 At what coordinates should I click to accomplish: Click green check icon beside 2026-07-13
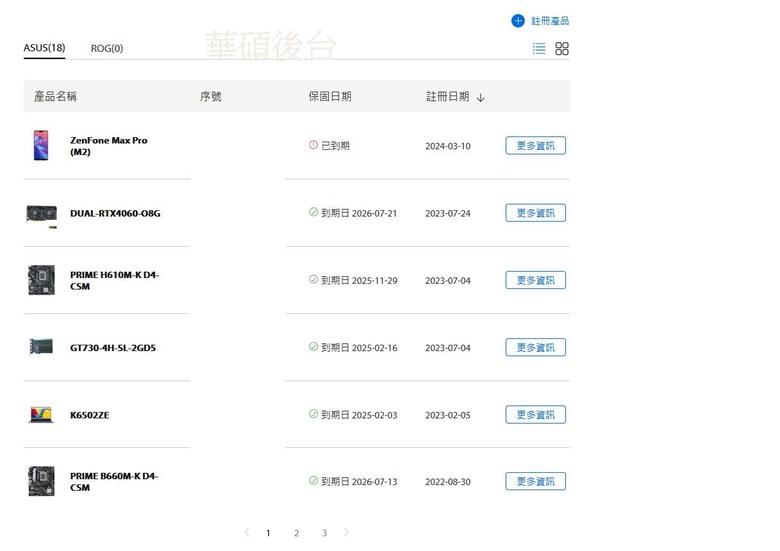[x=313, y=480]
